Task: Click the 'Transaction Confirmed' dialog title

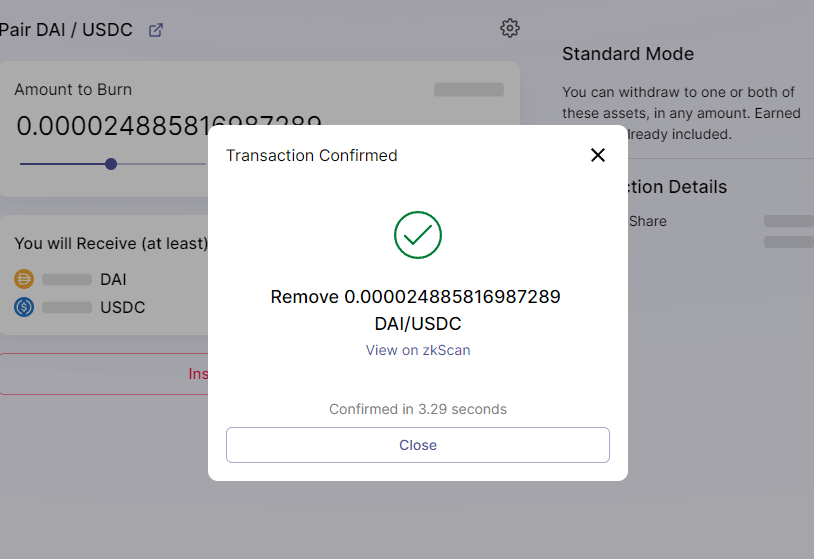Action: click(311, 155)
